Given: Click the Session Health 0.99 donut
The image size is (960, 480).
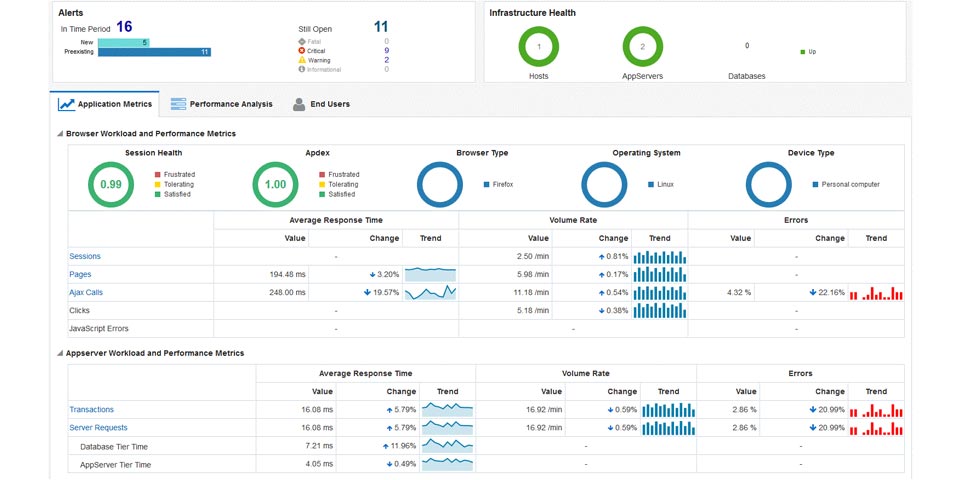Looking at the screenshot, I should pyautogui.click(x=111, y=184).
